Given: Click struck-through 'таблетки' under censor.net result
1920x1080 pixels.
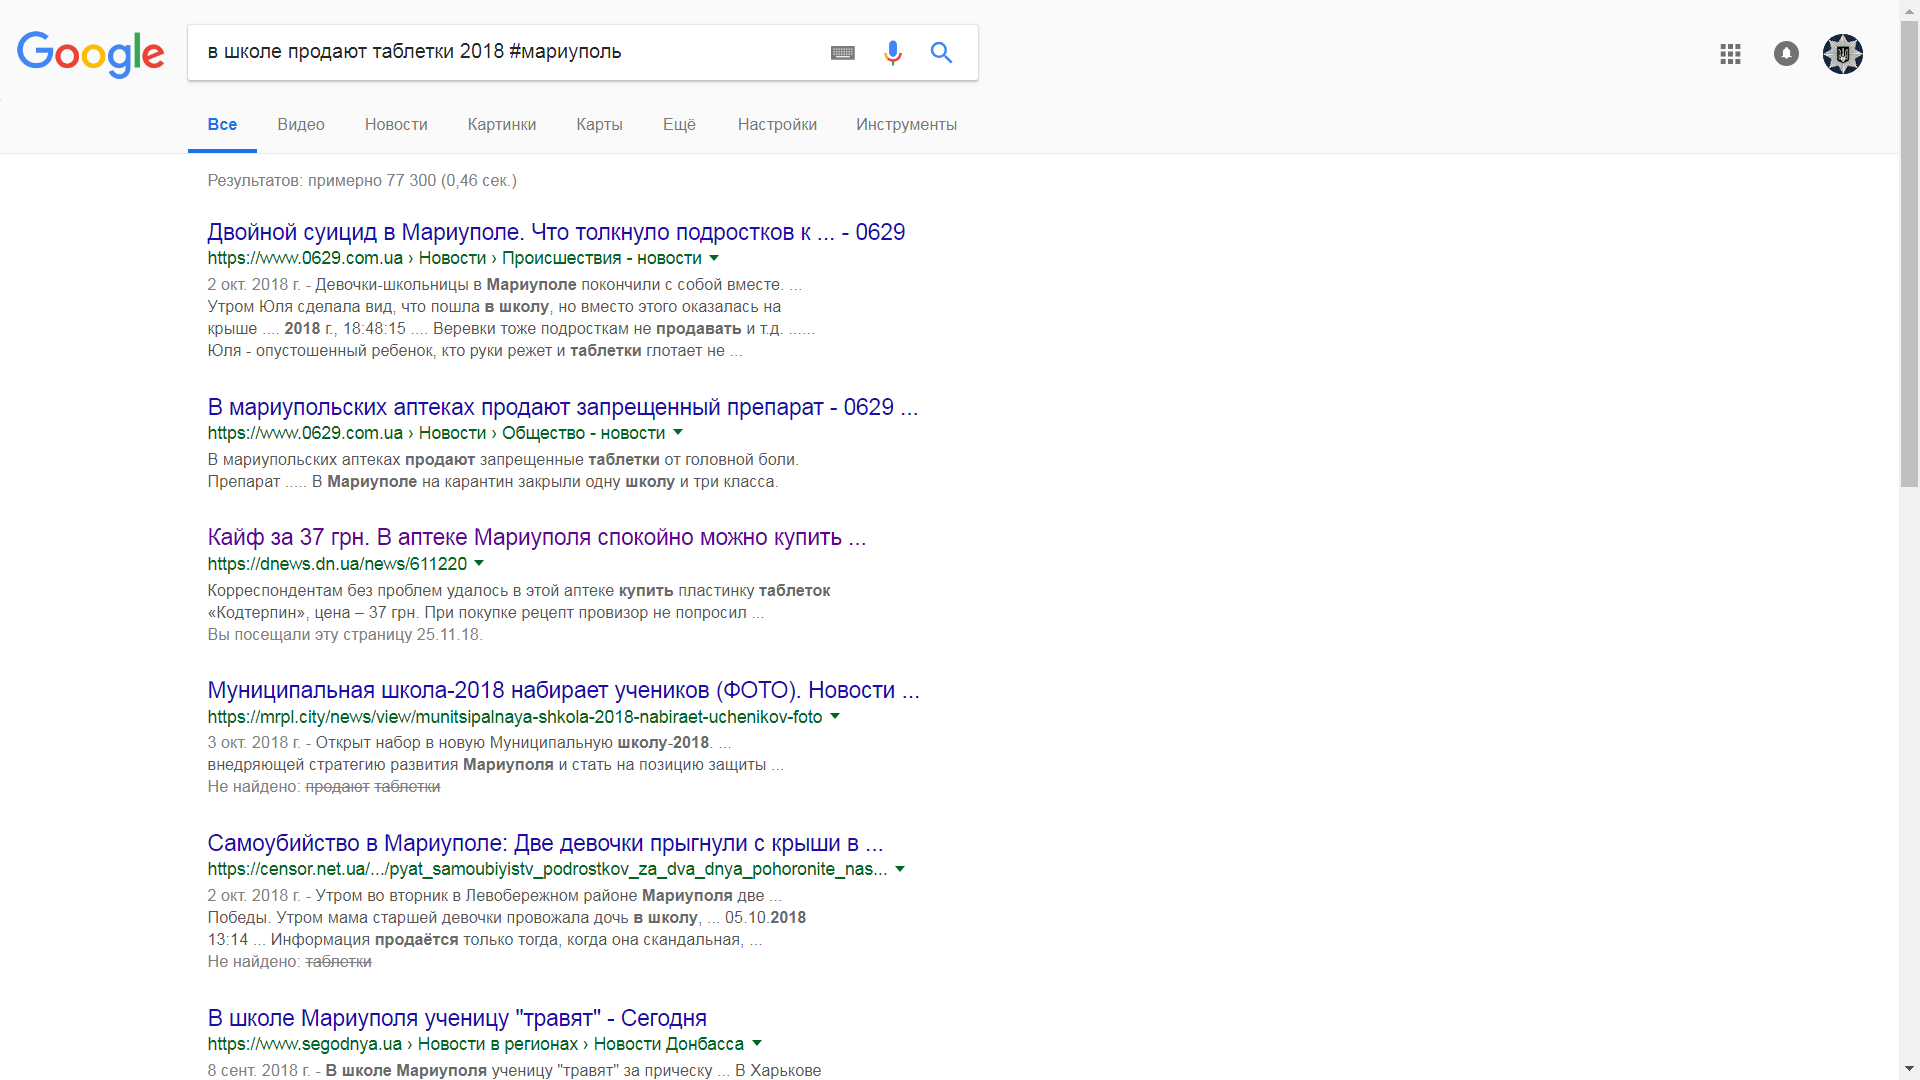Looking at the screenshot, I should click(x=338, y=962).
